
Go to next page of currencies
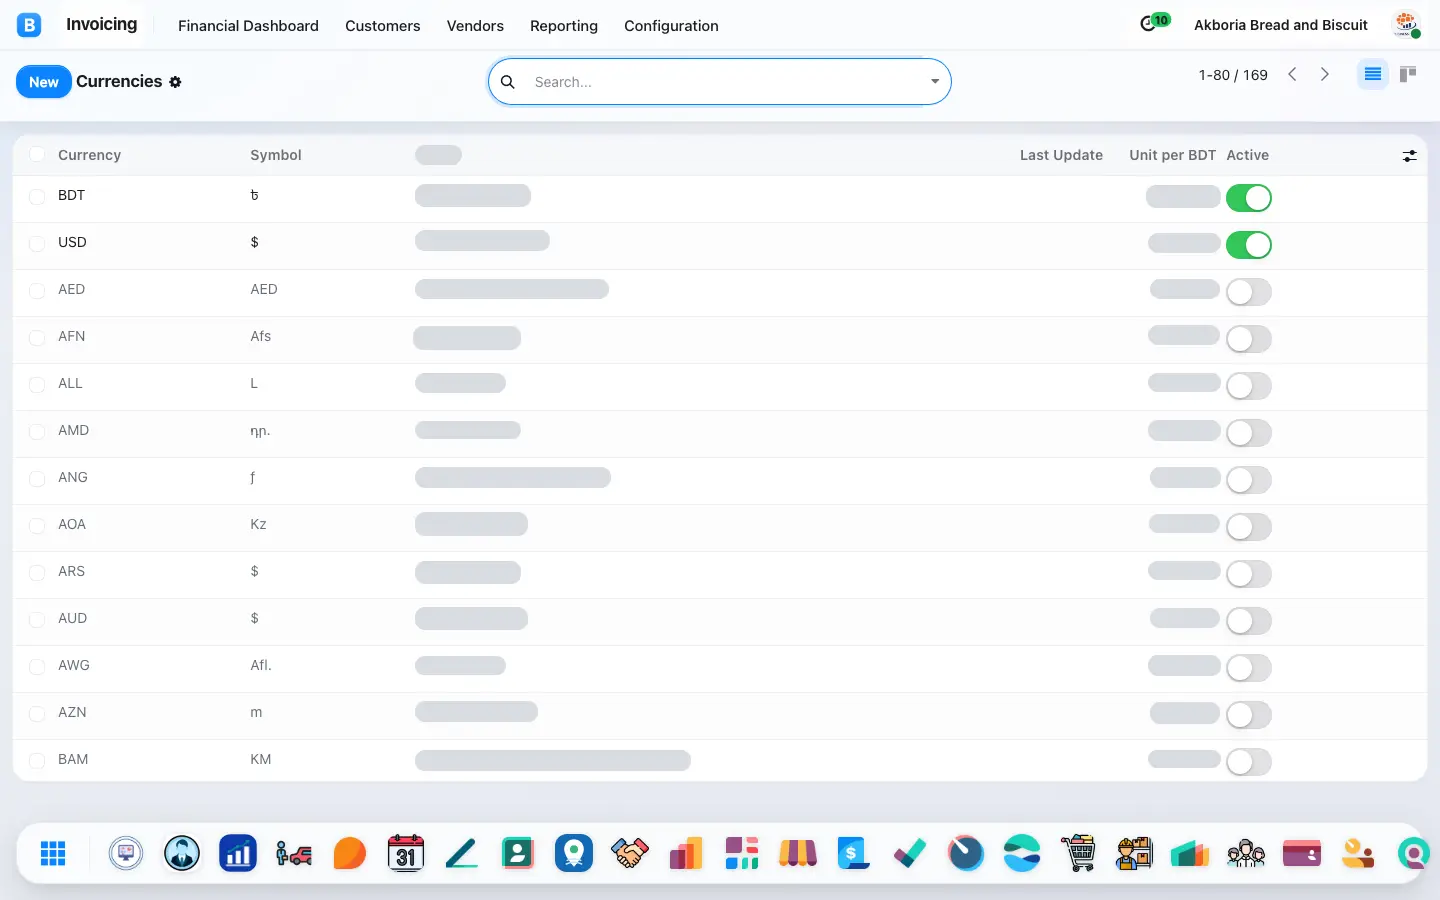coord(1325,74)
